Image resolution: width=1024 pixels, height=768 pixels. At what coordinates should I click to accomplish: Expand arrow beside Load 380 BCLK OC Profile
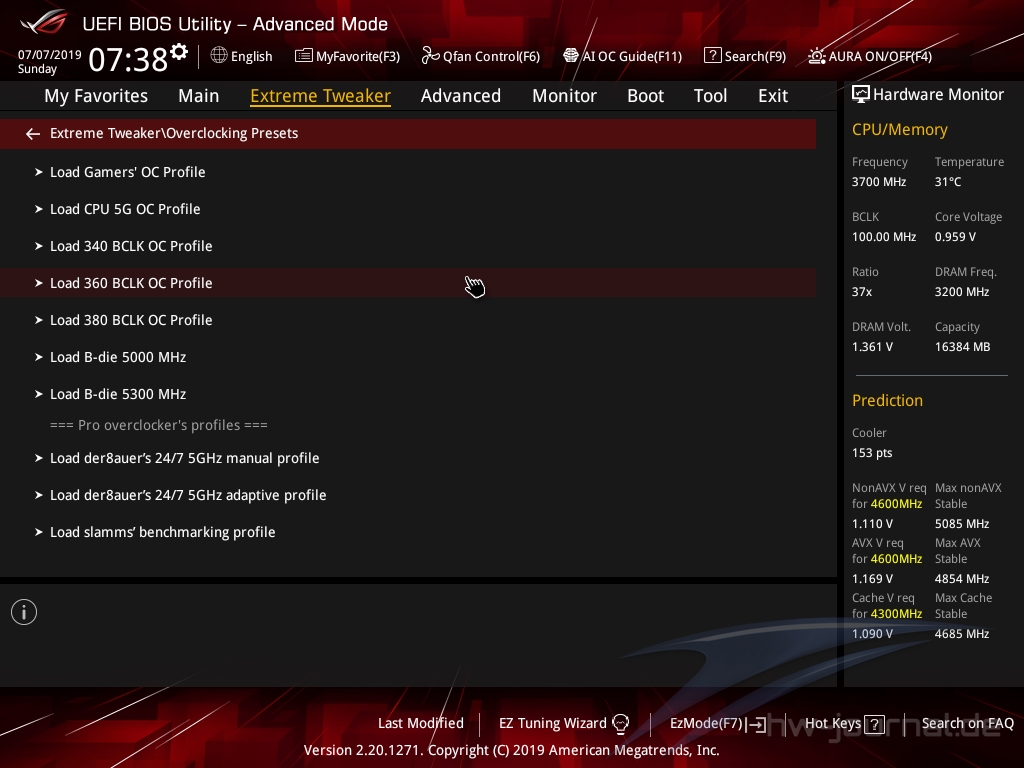39,320
